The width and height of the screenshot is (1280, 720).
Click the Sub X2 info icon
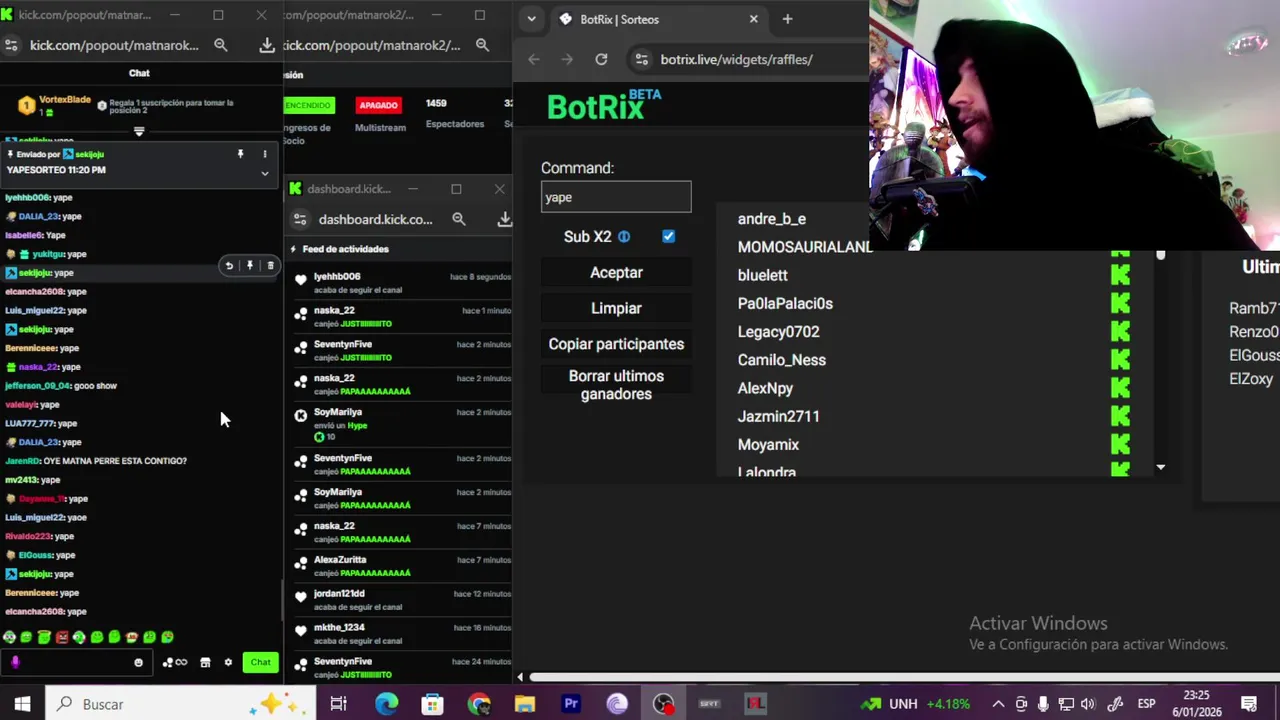(624, 237)
